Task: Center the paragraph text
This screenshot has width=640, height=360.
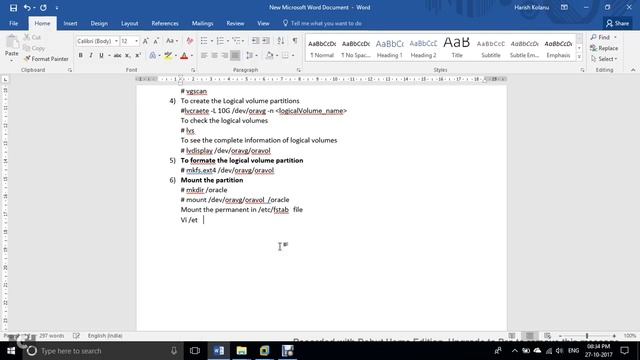Action: 214,55
